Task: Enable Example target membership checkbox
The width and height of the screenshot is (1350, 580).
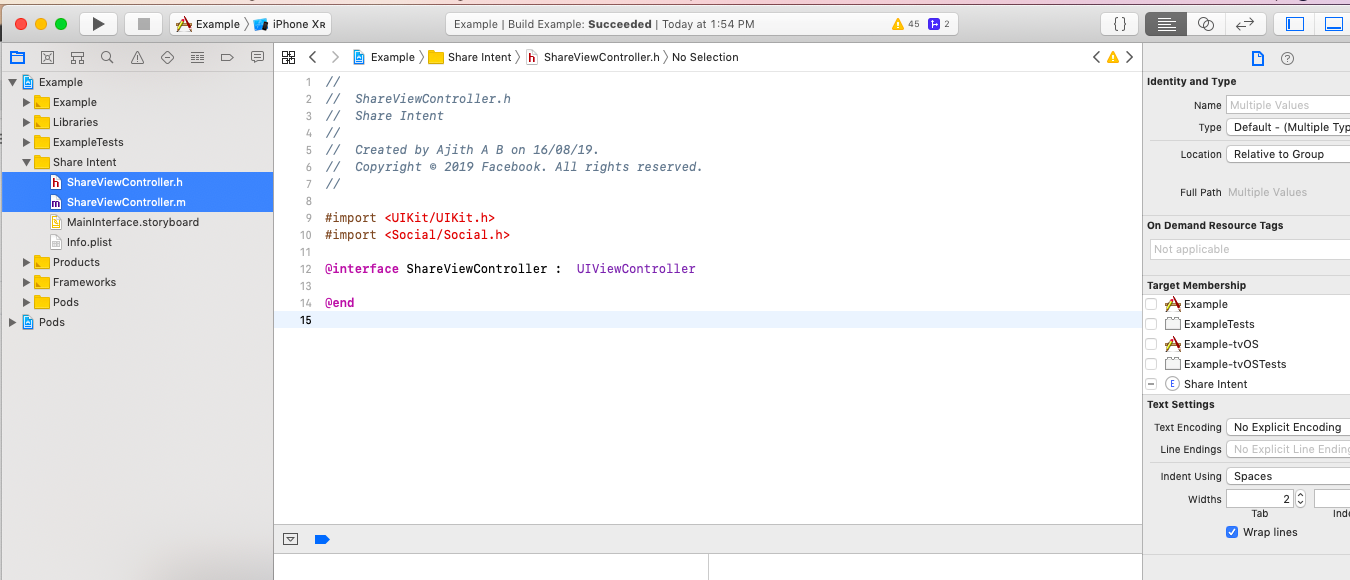Action: point(1152,304)
